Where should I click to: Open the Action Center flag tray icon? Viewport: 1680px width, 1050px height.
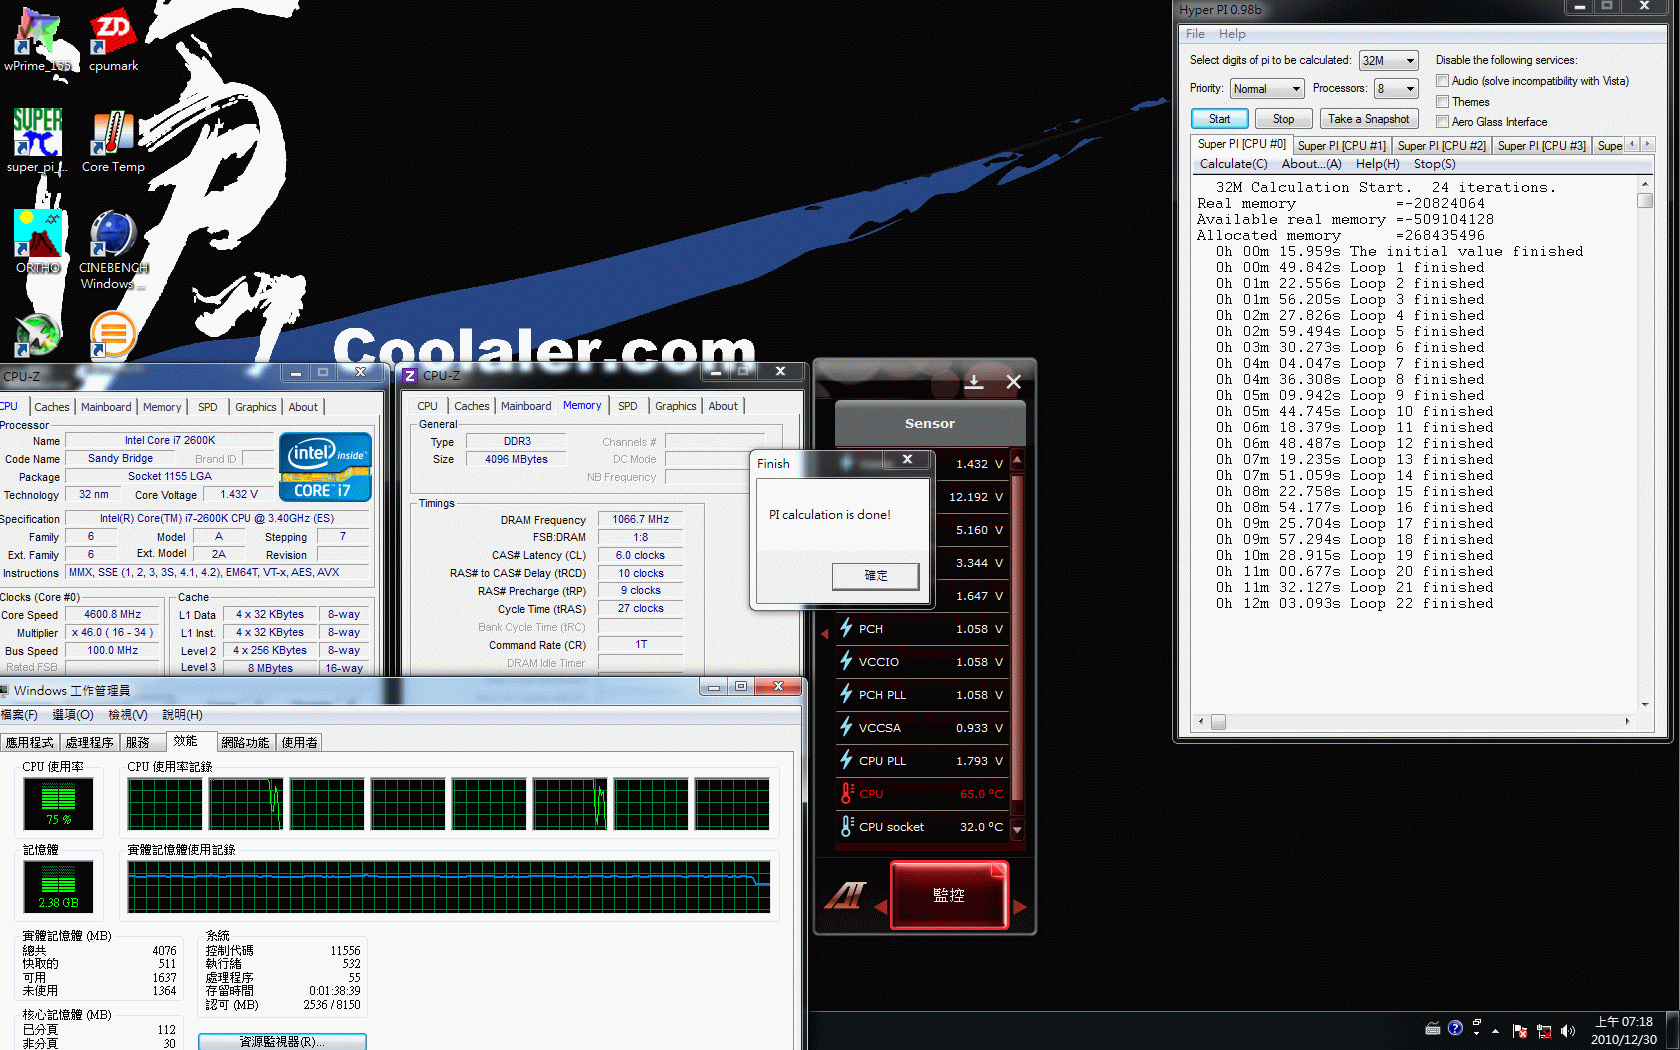[x=1520, y=1031]
